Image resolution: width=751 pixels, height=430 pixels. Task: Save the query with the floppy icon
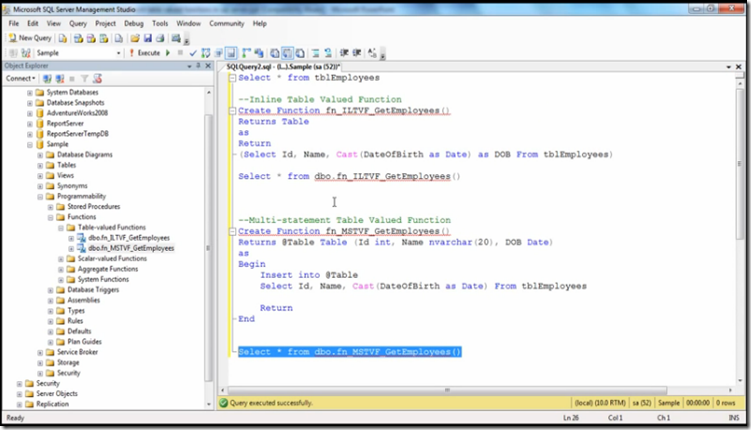148,38
